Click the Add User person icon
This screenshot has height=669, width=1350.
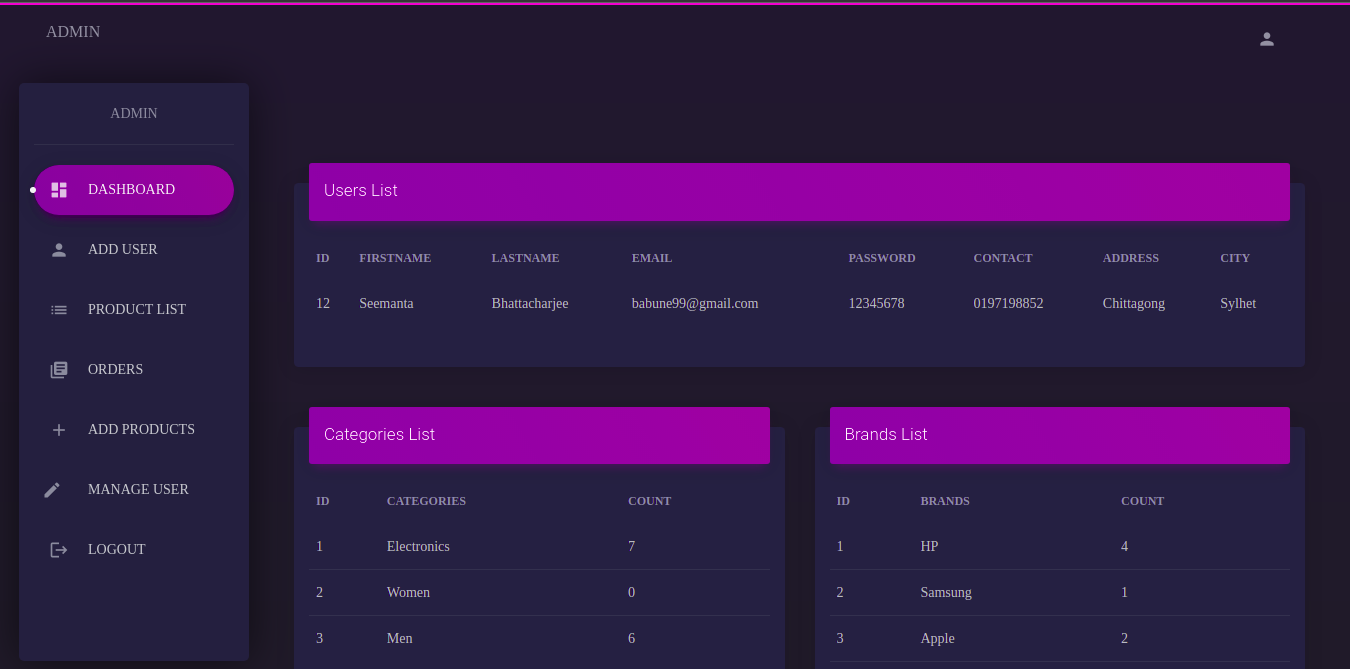tap(59, 250)
